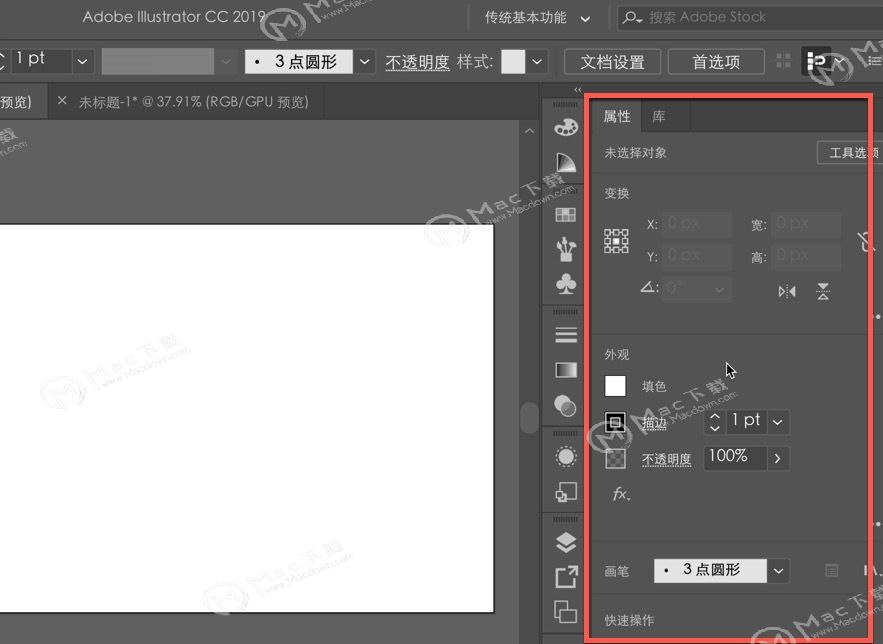The width and height of the screenshot is (883, 644).
Task: Click the rotation angle icon in Transform
Action: point(649,288)
